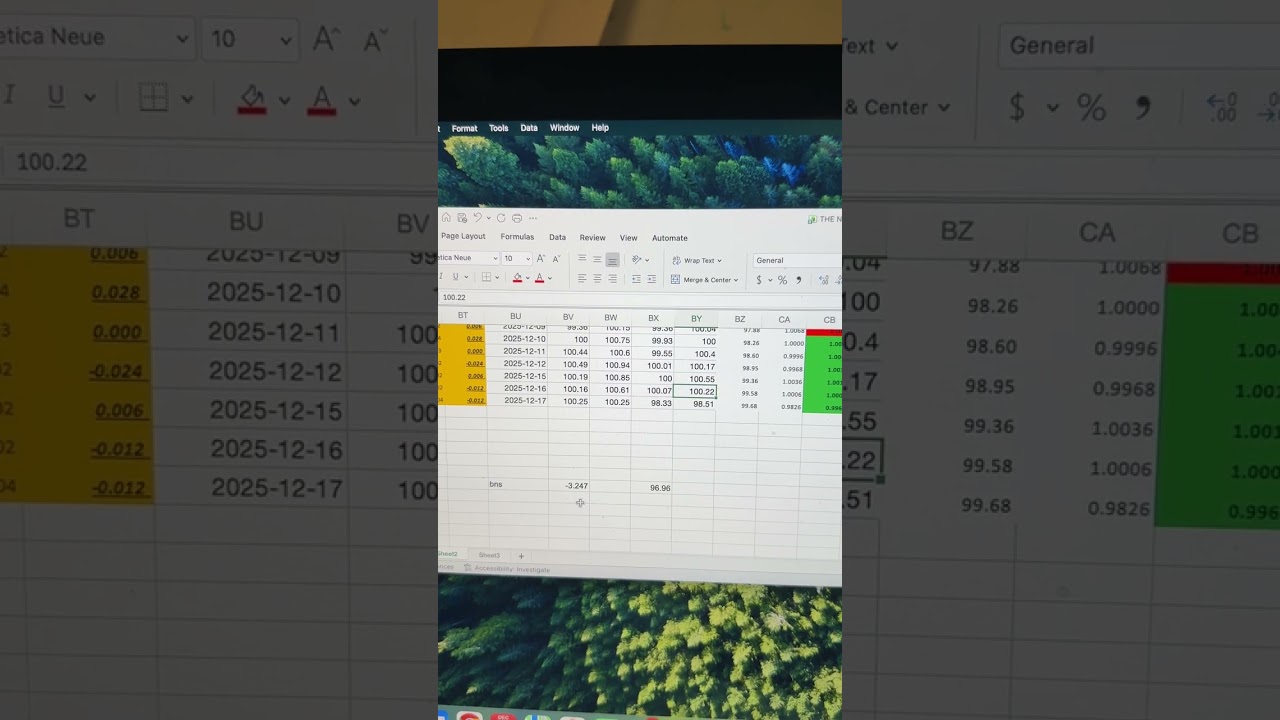Switch to the Formulas ribbon tab
Screen dimensions: 1280x720
pos(517,237)
